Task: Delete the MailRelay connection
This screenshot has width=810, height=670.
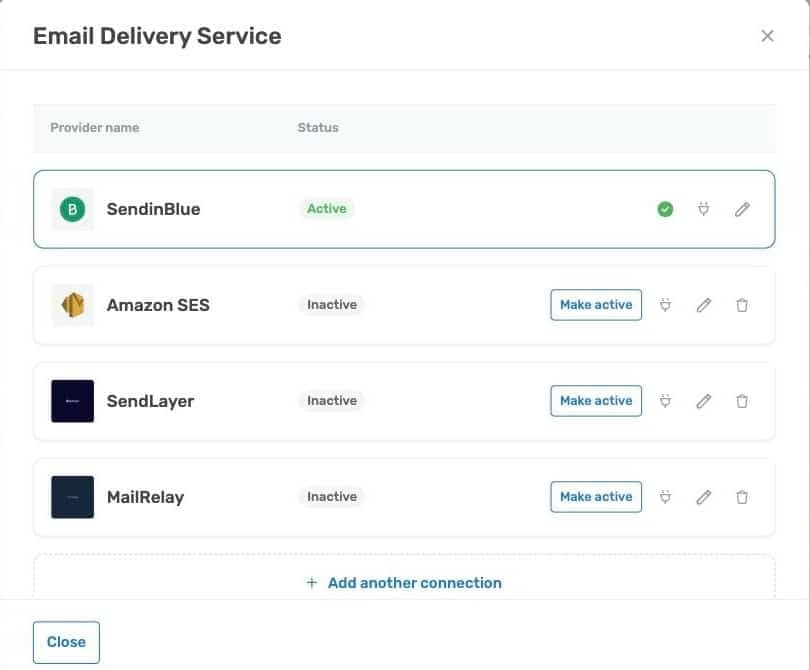Action: pyautogui.click(x=742, y=497)
